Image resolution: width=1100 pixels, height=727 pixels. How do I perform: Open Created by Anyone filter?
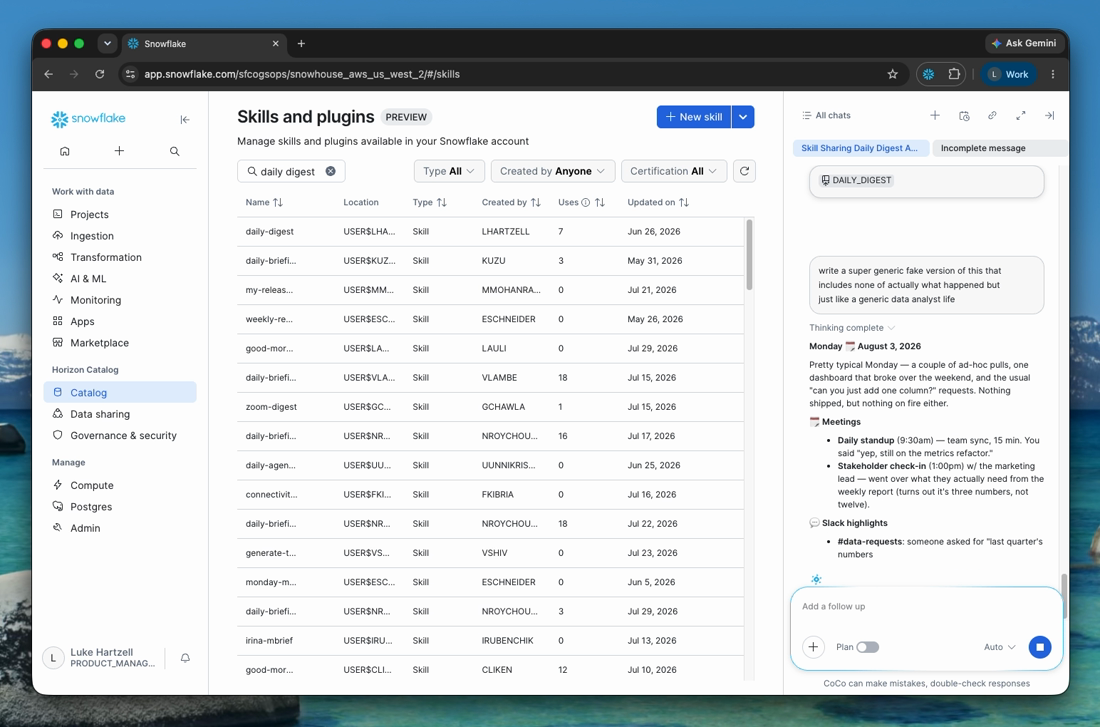(553, 171)
